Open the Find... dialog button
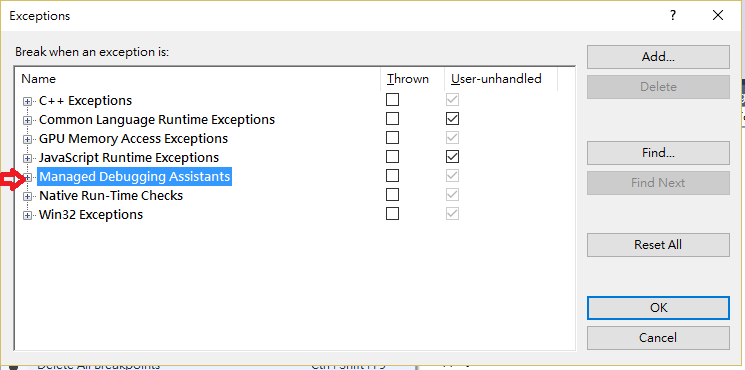Screen dimensions: 745x370 (x=658, y=153)
